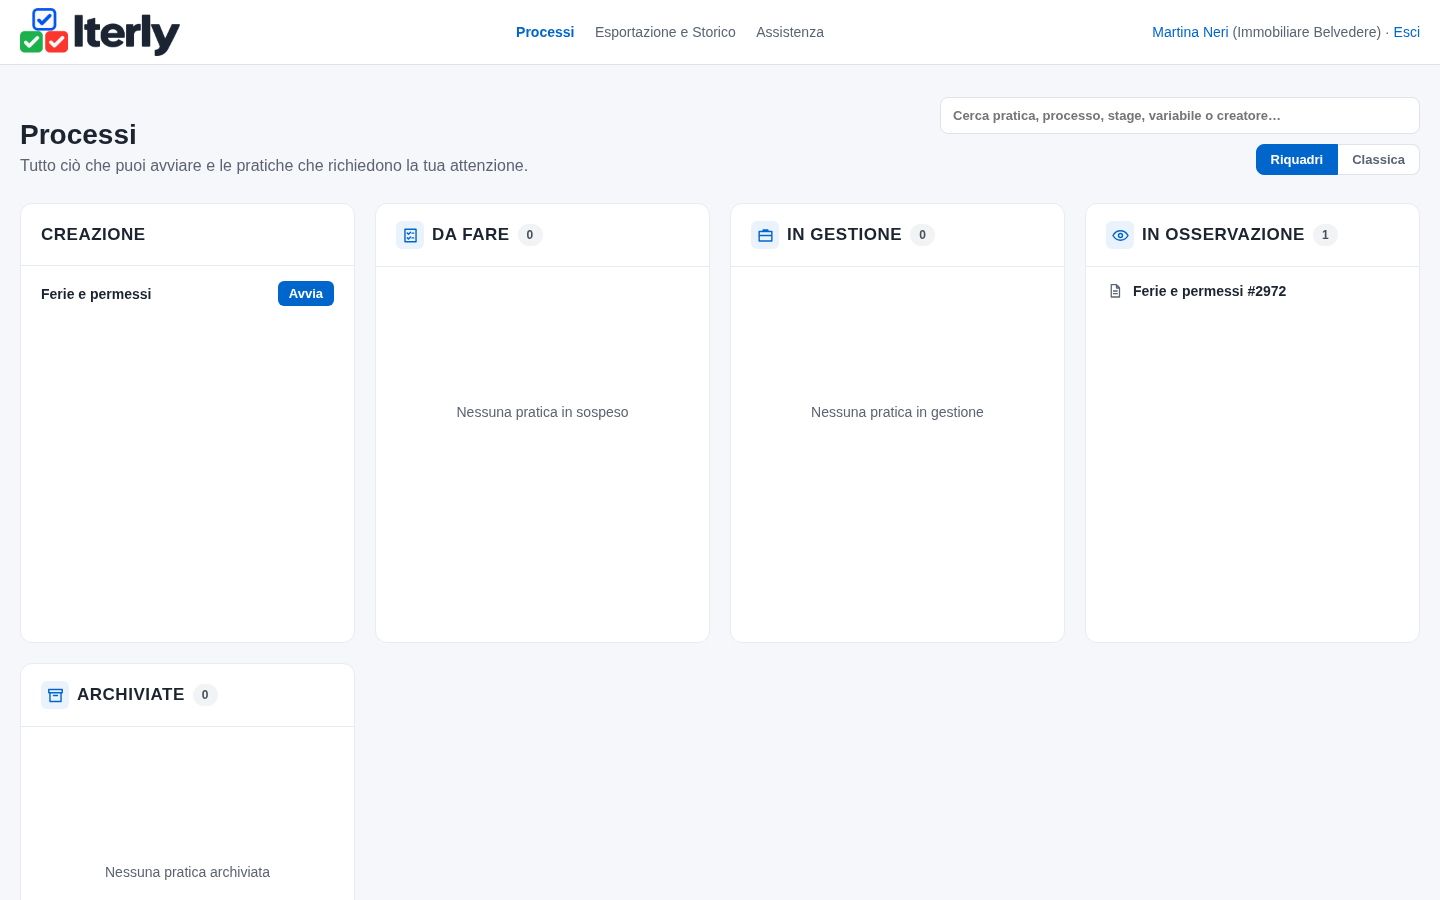This screenshot has width=1440, height=900.
Task: Click '(Immobiliare Belvedere)' company text
Action: click(1306, 32)
